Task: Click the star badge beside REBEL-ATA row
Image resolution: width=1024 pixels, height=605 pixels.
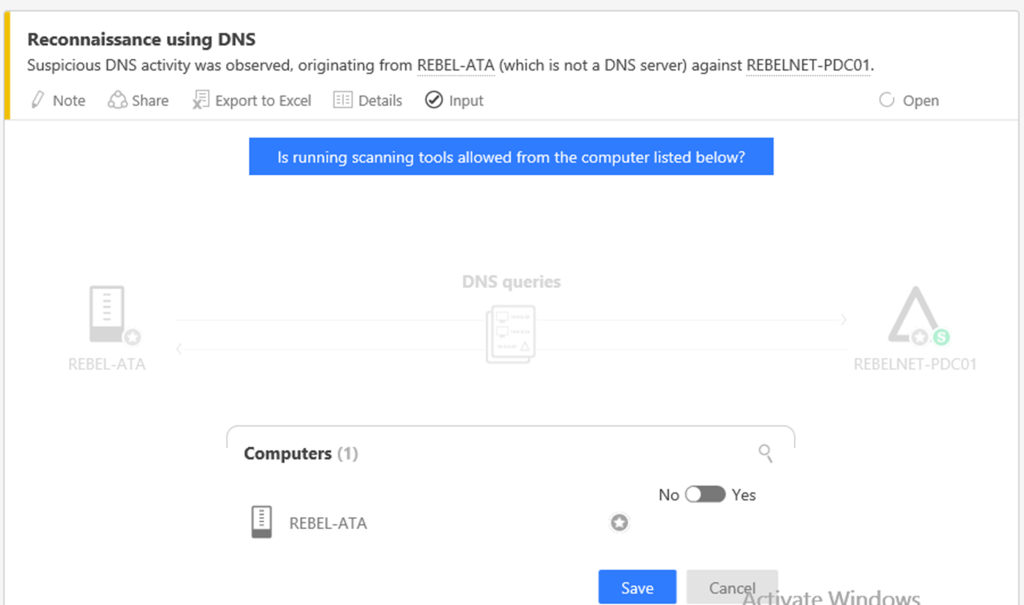Action: 620,522
